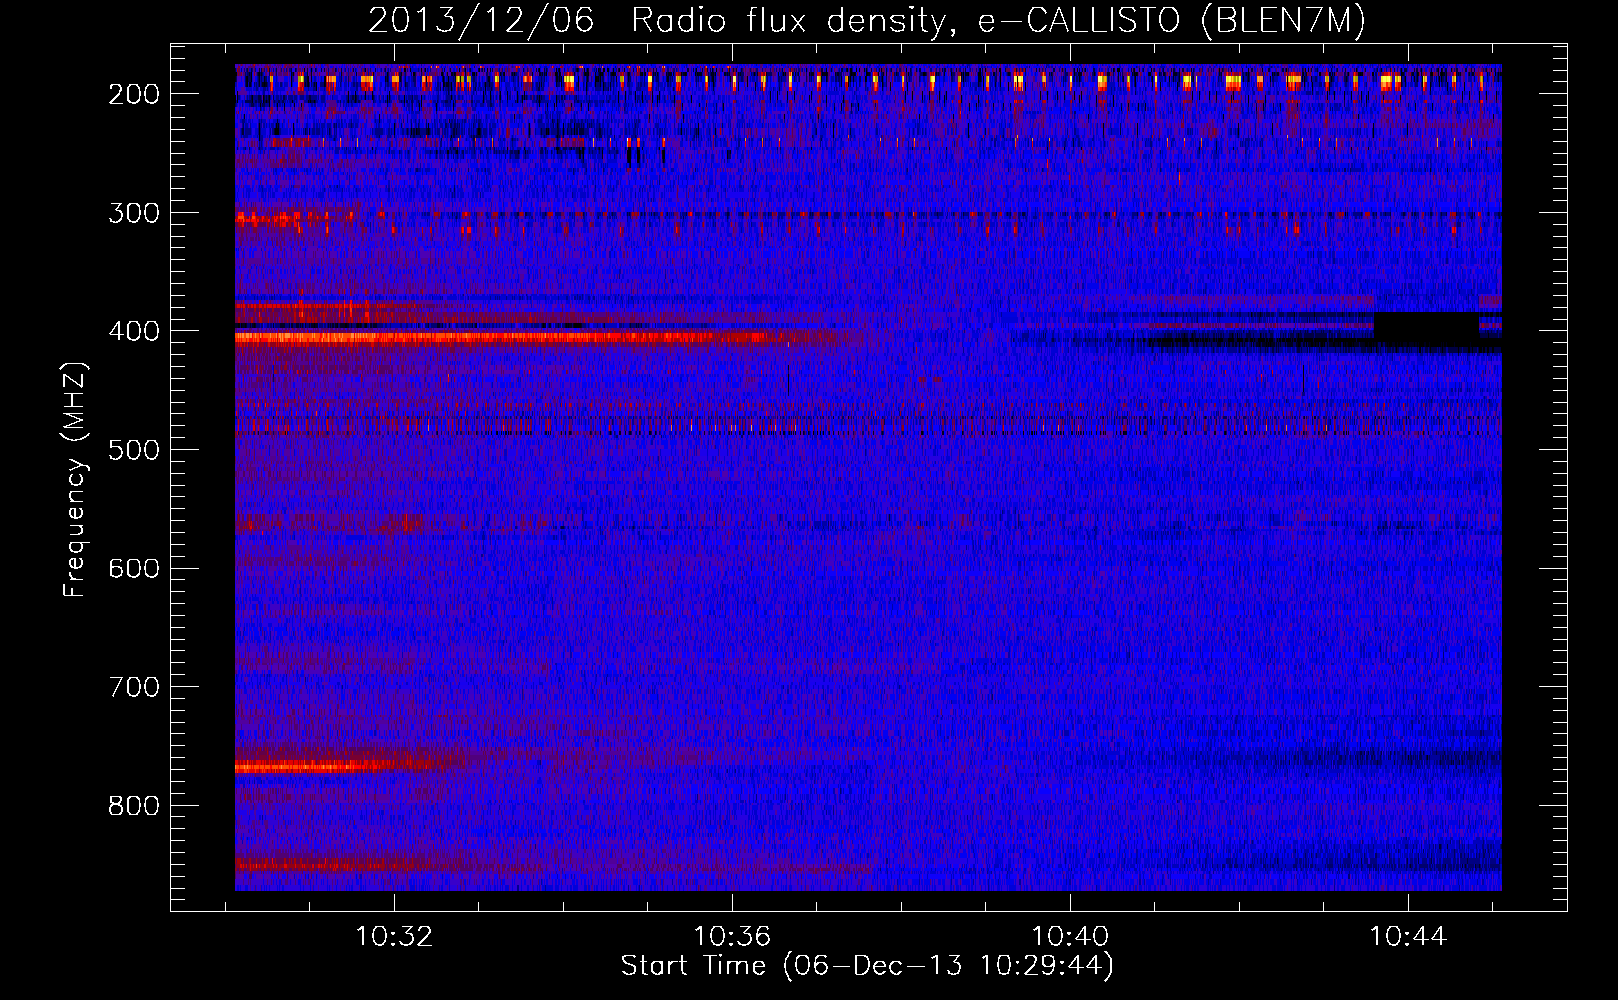1618x1000 pixels.
Task: Click the 10:40 time tick label
Action: pos(1070,937)
